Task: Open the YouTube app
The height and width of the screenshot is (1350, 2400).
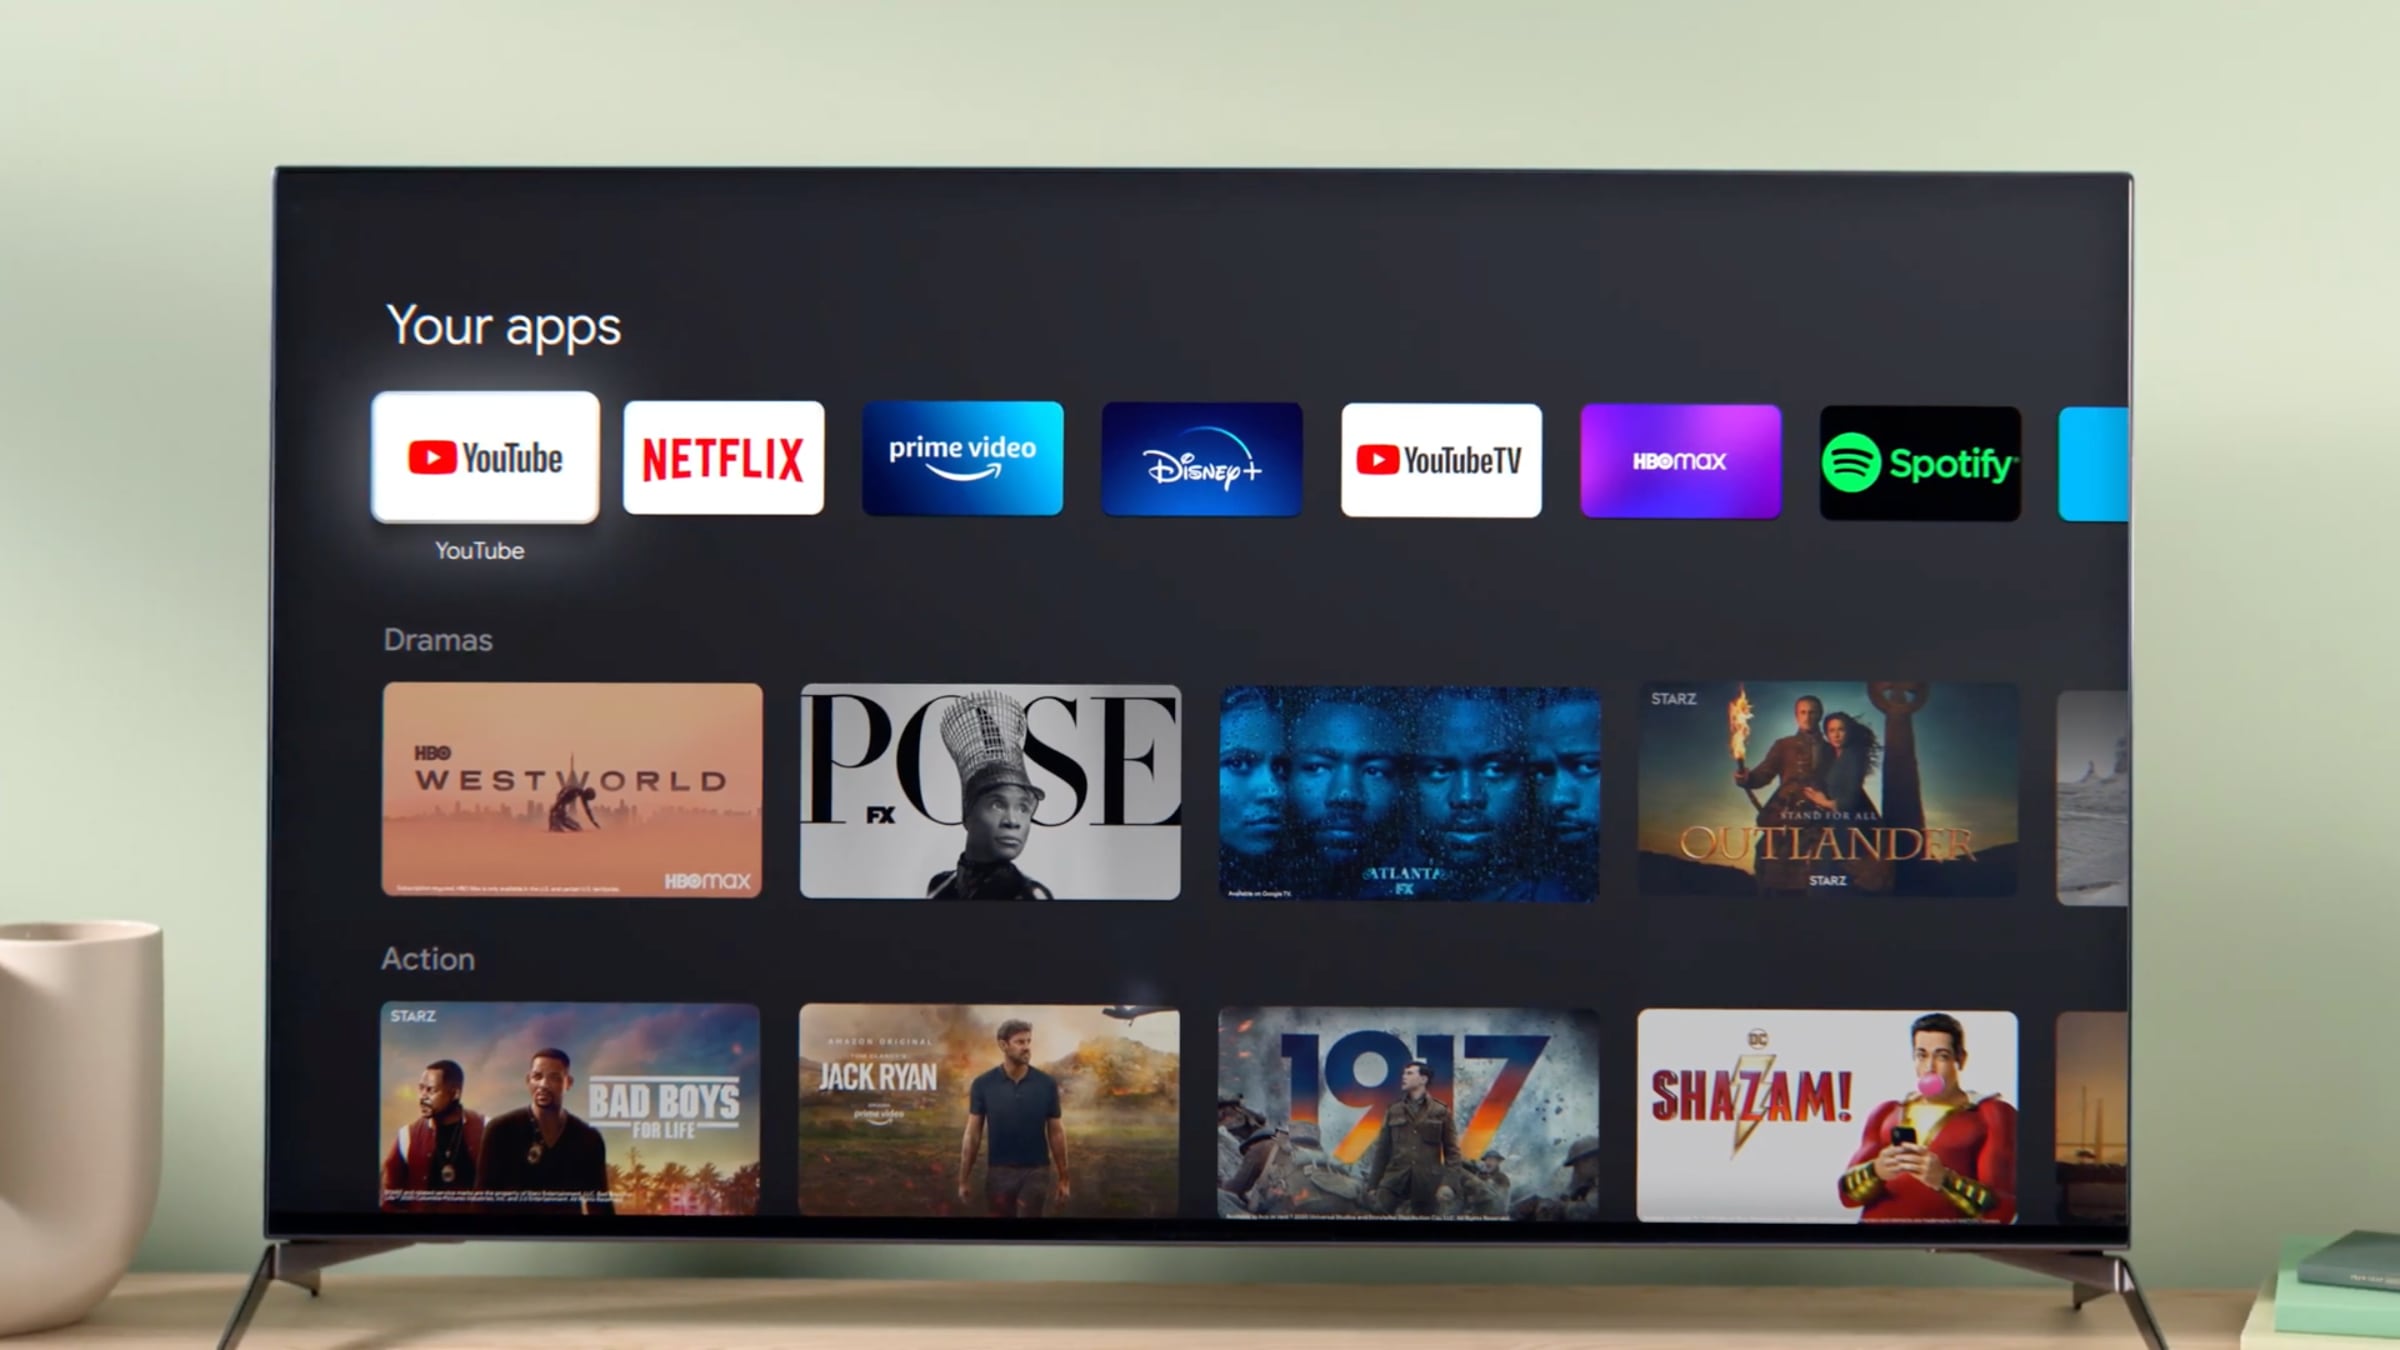Action: tap(480, 457)
